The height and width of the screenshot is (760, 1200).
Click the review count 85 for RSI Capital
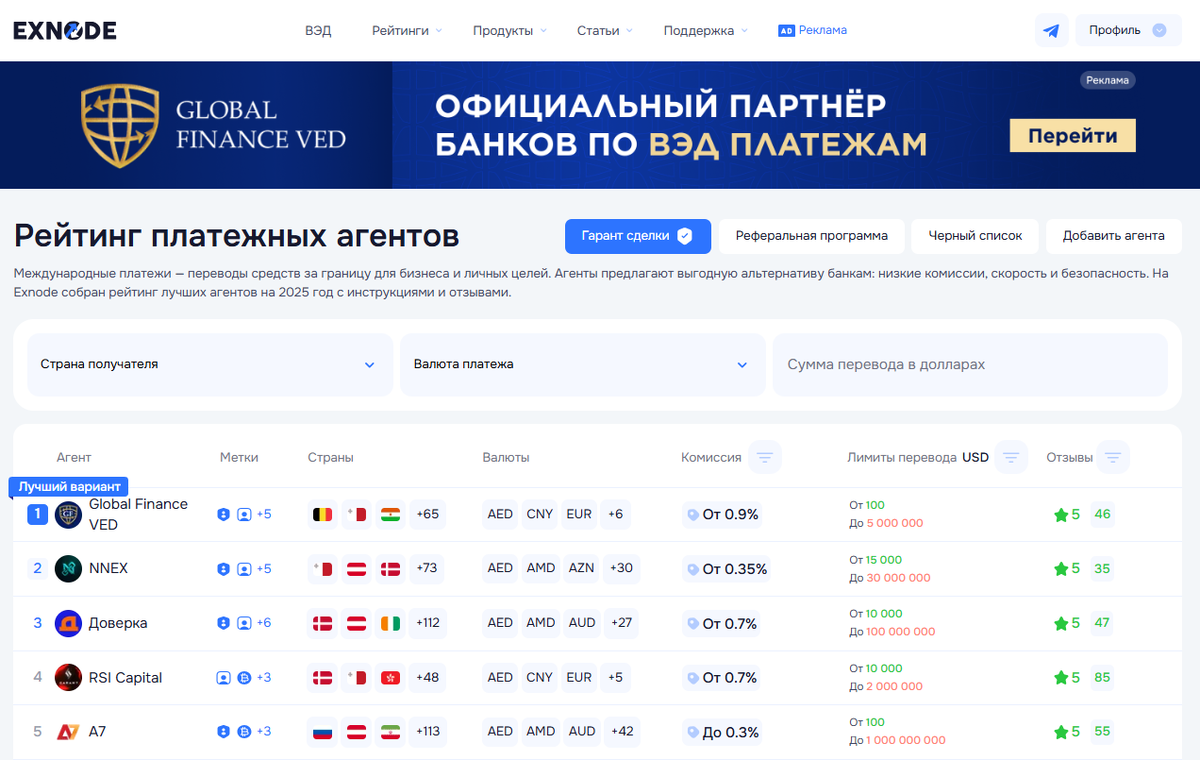click(x=1102, y=677)
